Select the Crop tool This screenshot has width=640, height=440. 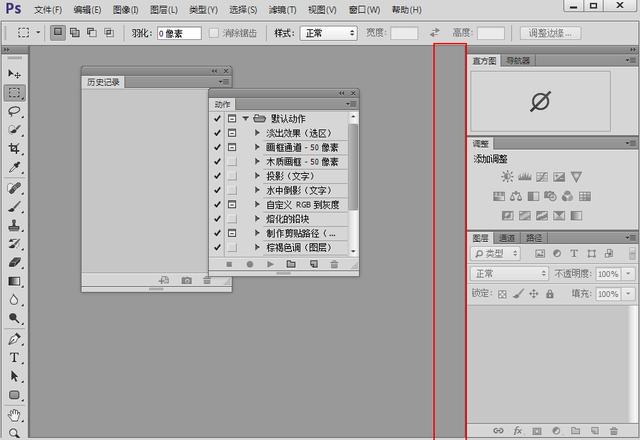[x=14, y=148]
